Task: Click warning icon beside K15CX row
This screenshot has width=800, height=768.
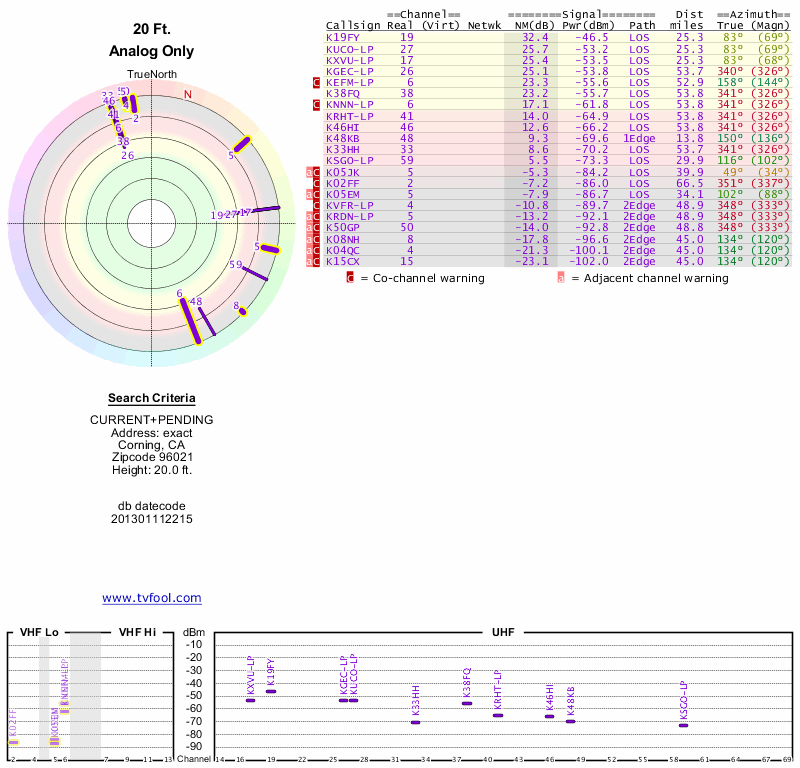Action: pos(317,261)
